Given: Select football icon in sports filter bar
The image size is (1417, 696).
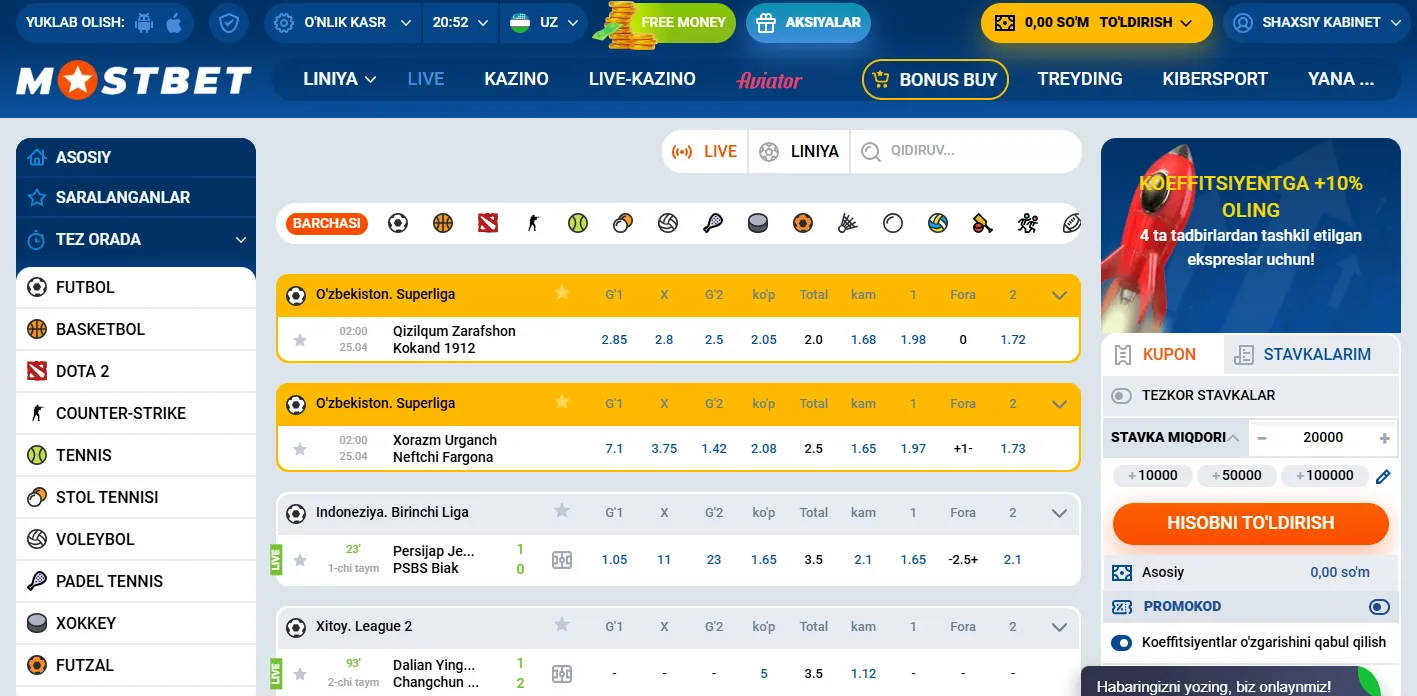Looking at the screenshot, I should [398, 223].
